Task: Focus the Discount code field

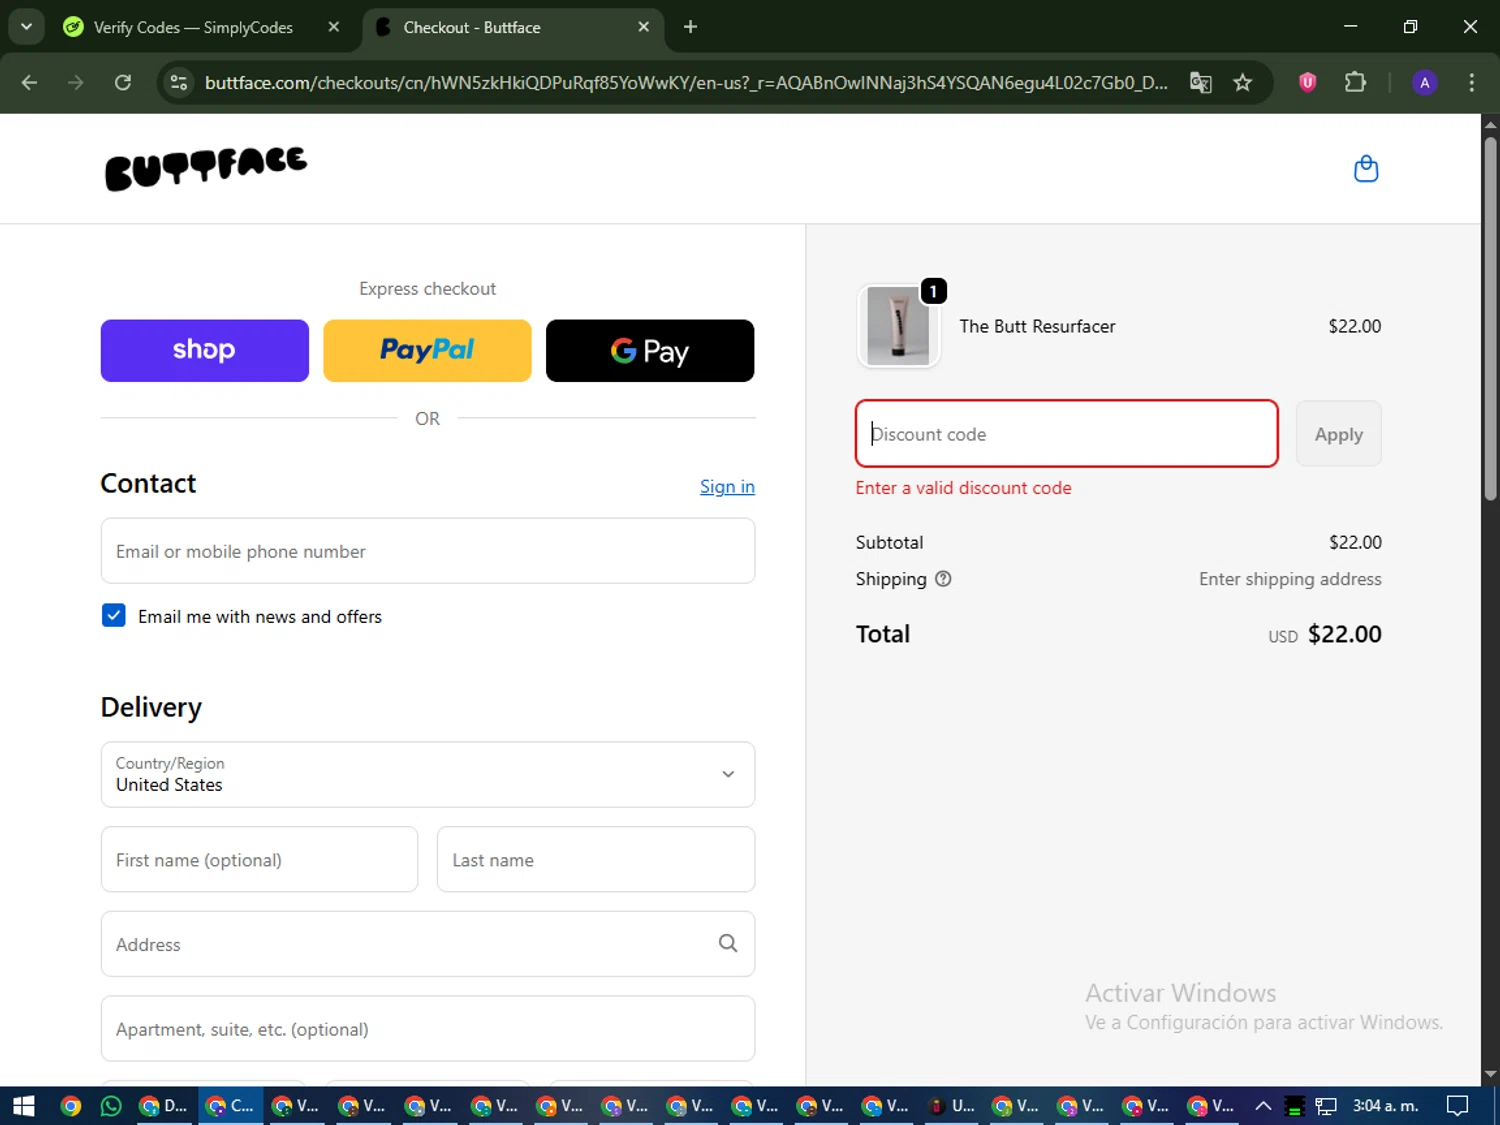Action: [1067, 434]
